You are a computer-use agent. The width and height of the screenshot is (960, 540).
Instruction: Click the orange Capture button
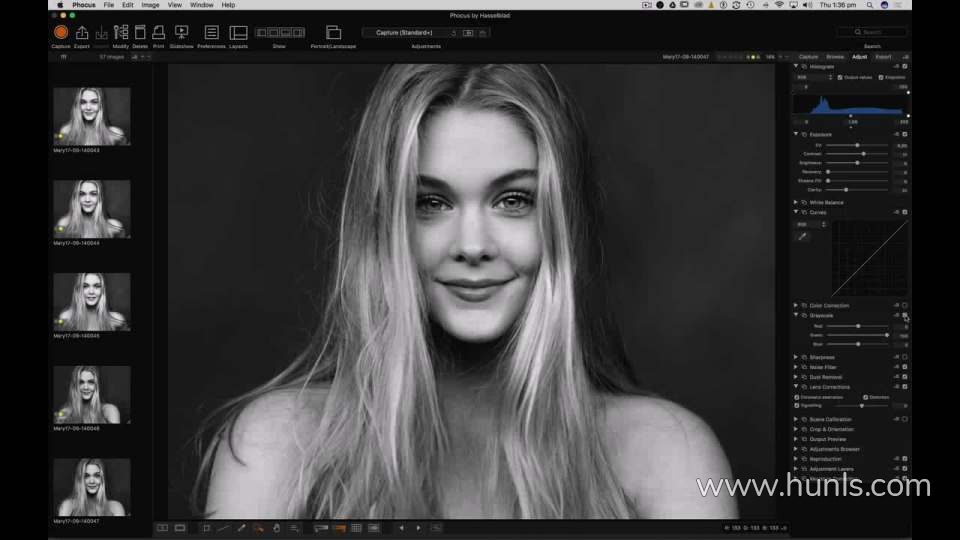click(x=61, y=32)
